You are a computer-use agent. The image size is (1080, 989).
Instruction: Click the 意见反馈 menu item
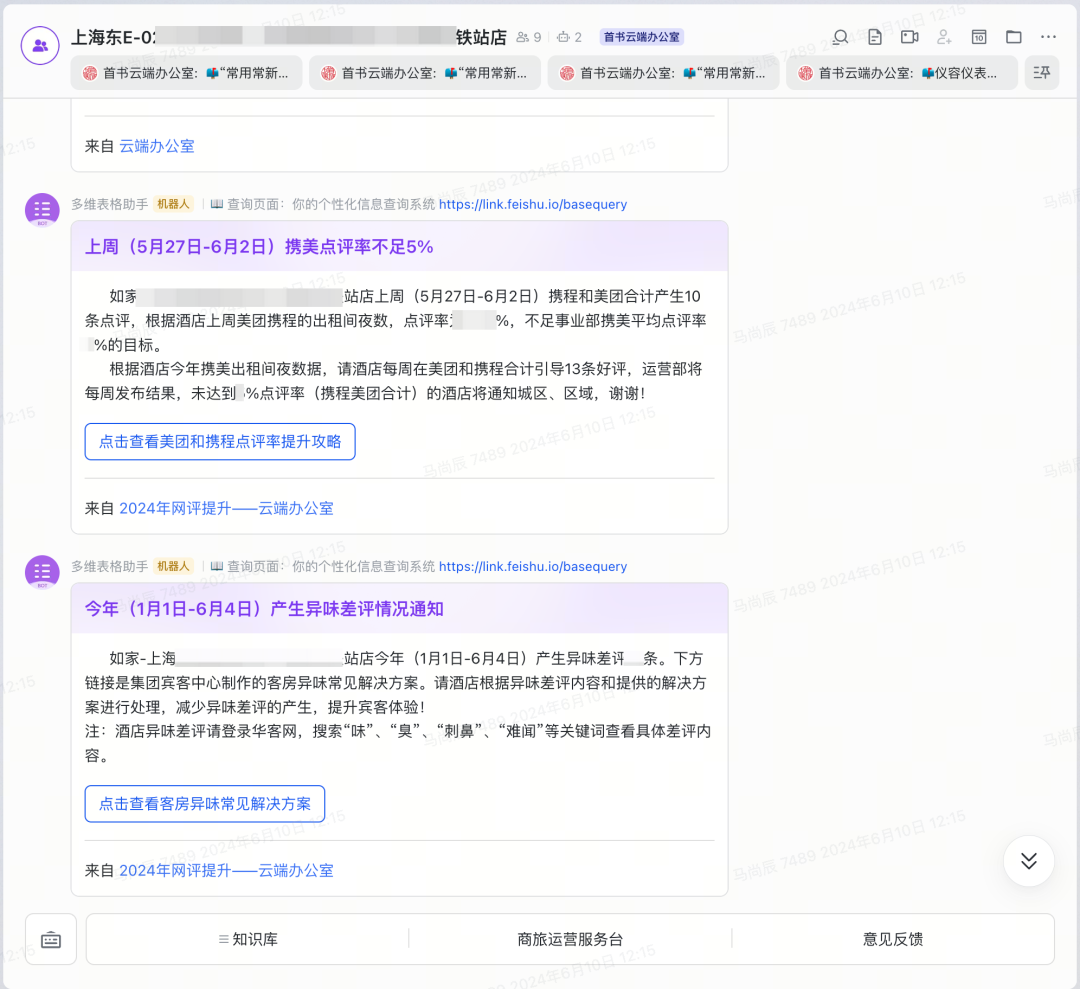coord(893,939)
